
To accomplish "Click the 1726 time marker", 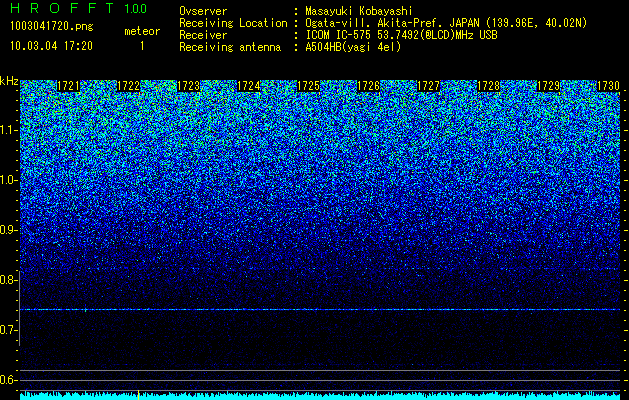I will coord(369,86).
